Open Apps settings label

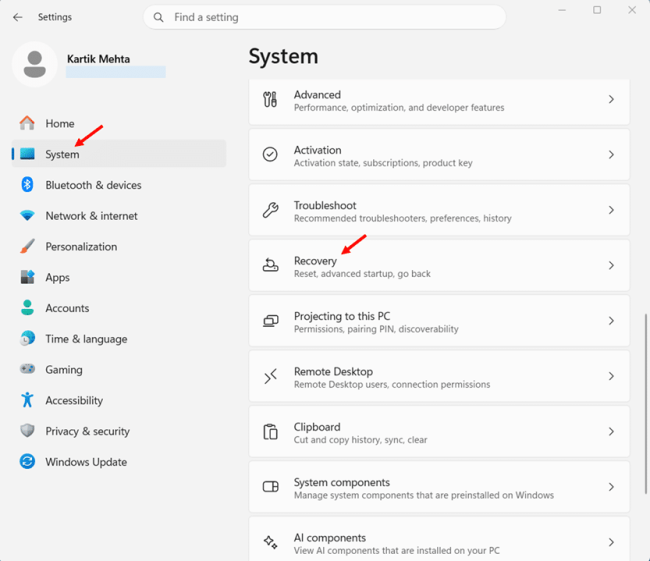point(58,277)
